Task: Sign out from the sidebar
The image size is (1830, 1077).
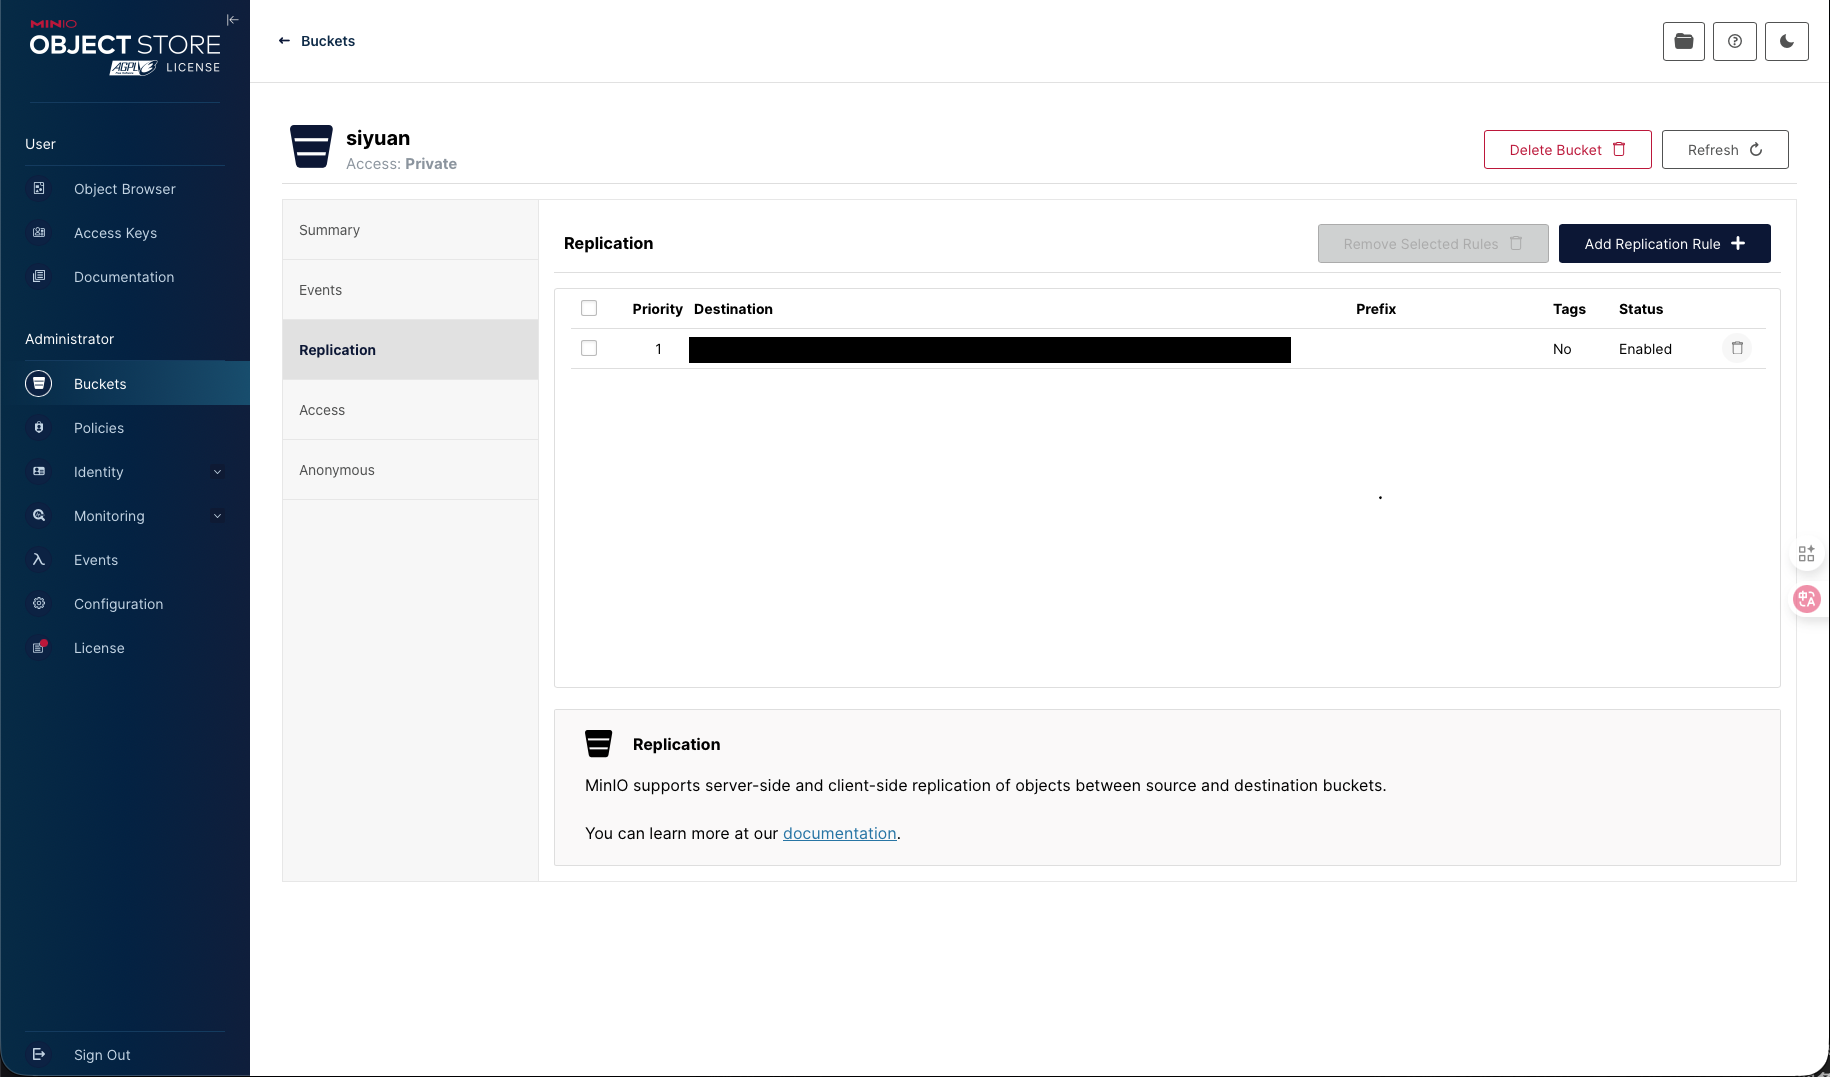Action: pyautogui.click(x=101, y=1055)
